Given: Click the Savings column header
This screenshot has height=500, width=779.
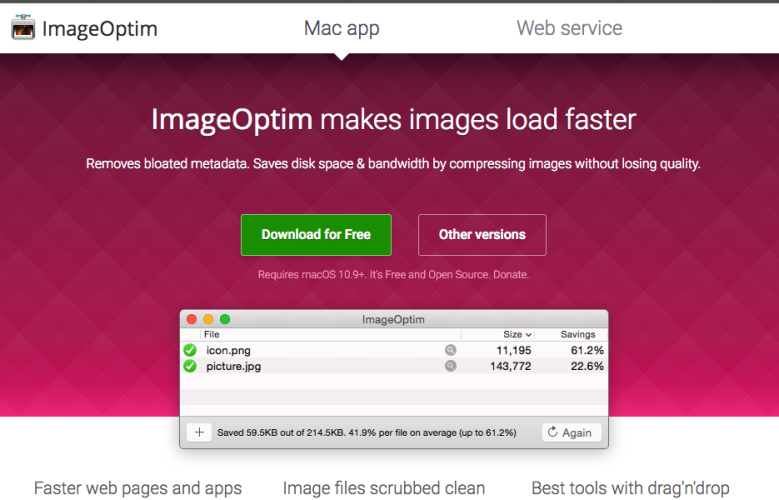Looking at the screenshot, I should [578, 334].
